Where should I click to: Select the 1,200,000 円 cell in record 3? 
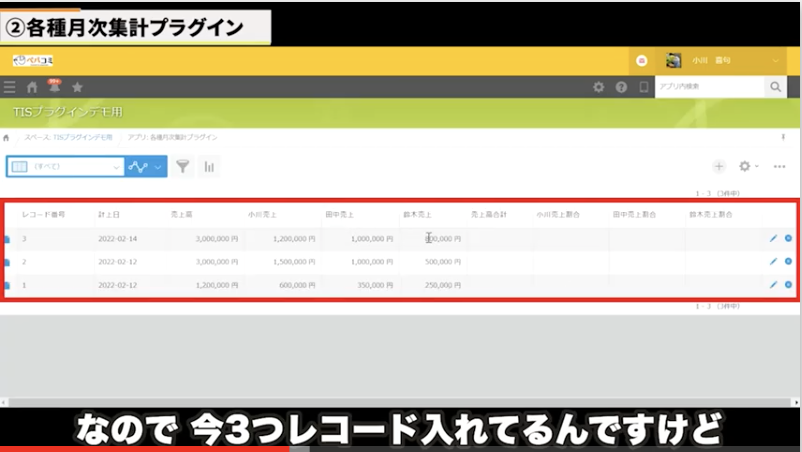(294, 239)
